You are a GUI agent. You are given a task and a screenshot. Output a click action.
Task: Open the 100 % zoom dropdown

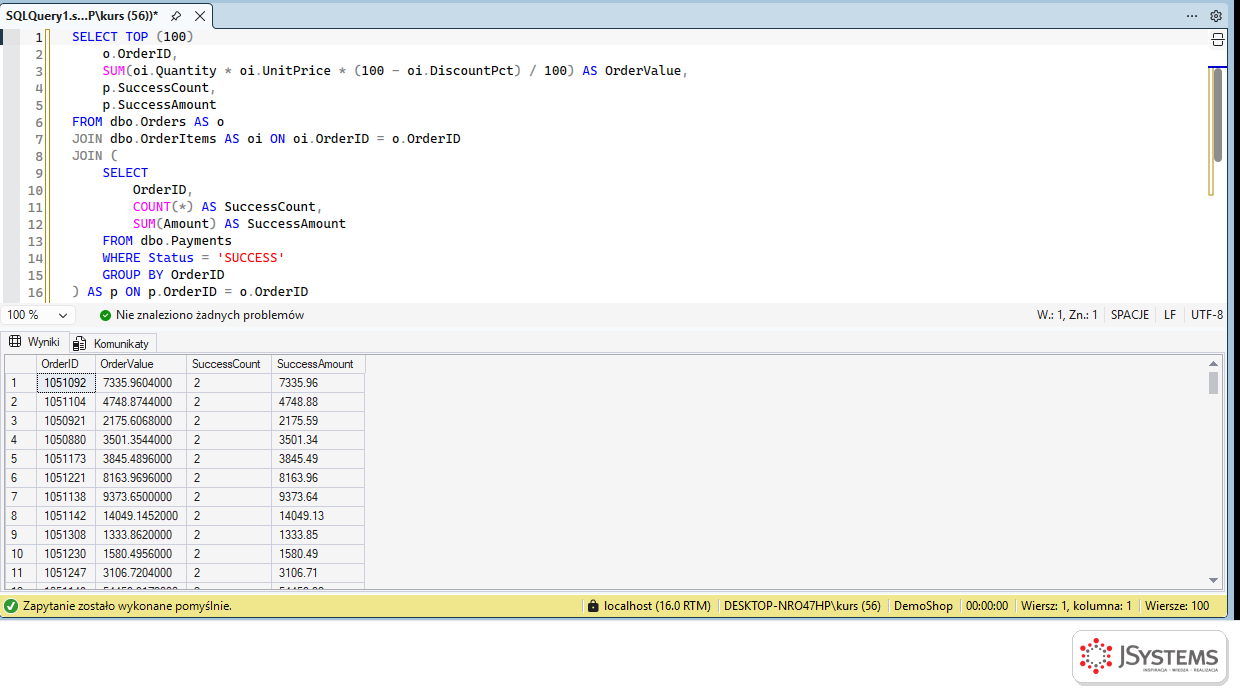pos(37,315)
